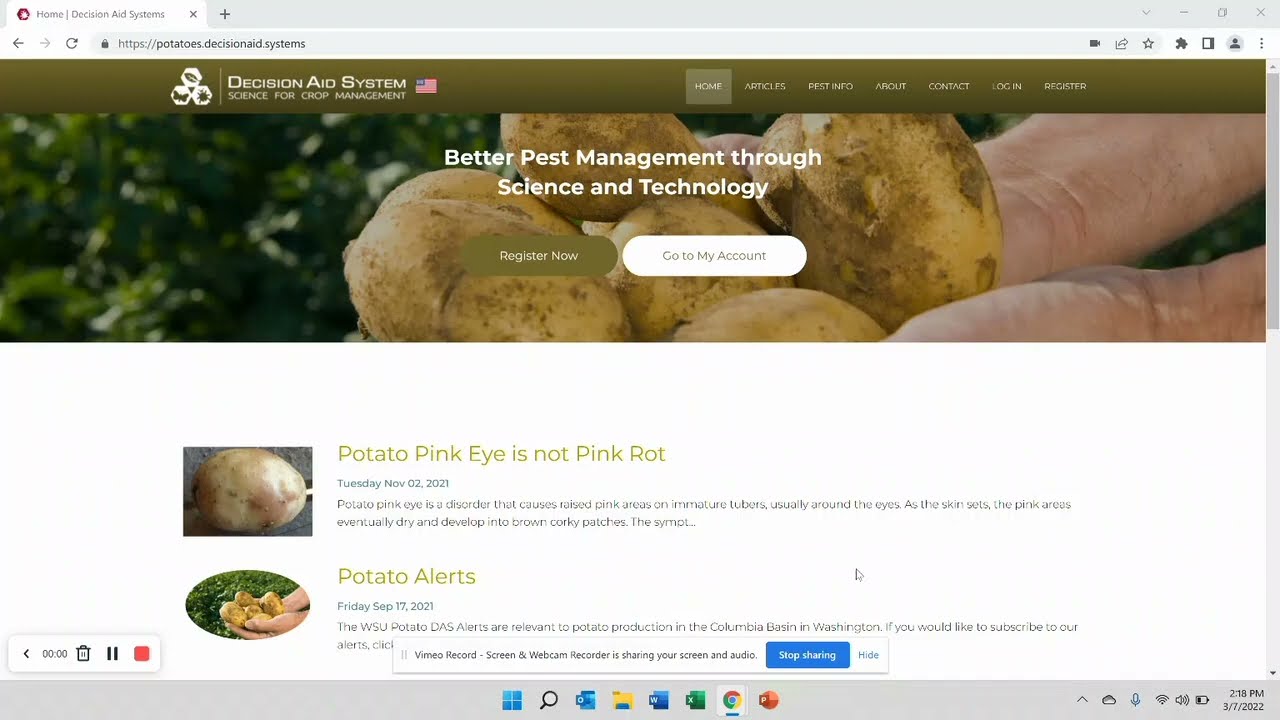
Task: Toggle the browser side panel icon
Action: pos(1208,43)
